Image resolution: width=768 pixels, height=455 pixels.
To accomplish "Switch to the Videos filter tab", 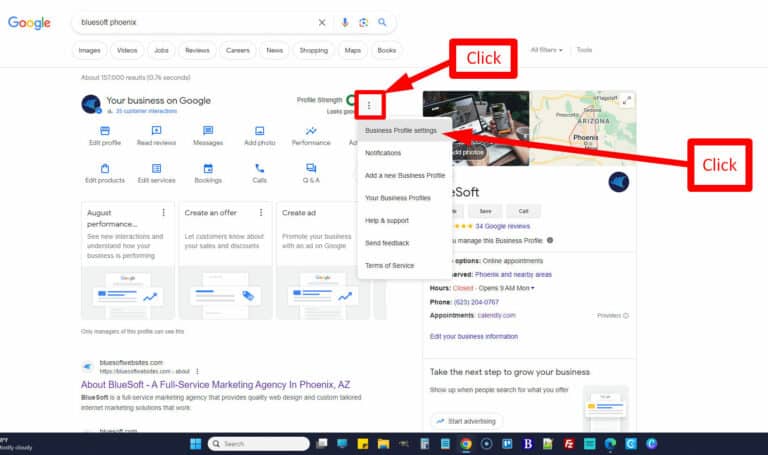I will (x=127, y=50).
